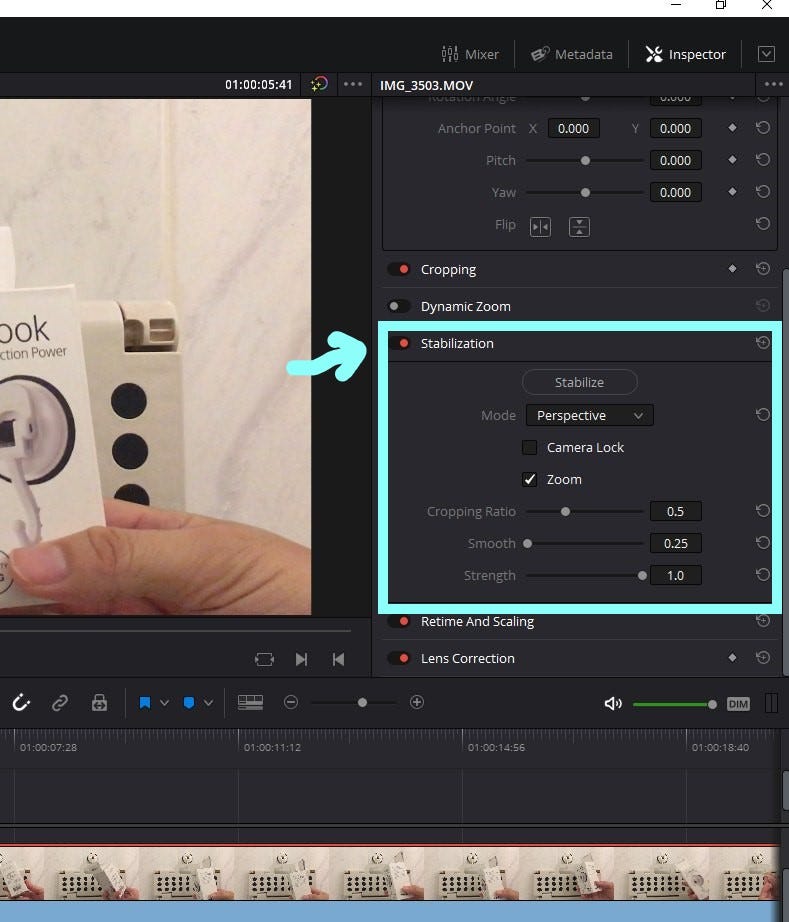The height and width of the screenshot is (922, 789).
Task: Toggle the DIM audio button
Action: tap(738, 704)
